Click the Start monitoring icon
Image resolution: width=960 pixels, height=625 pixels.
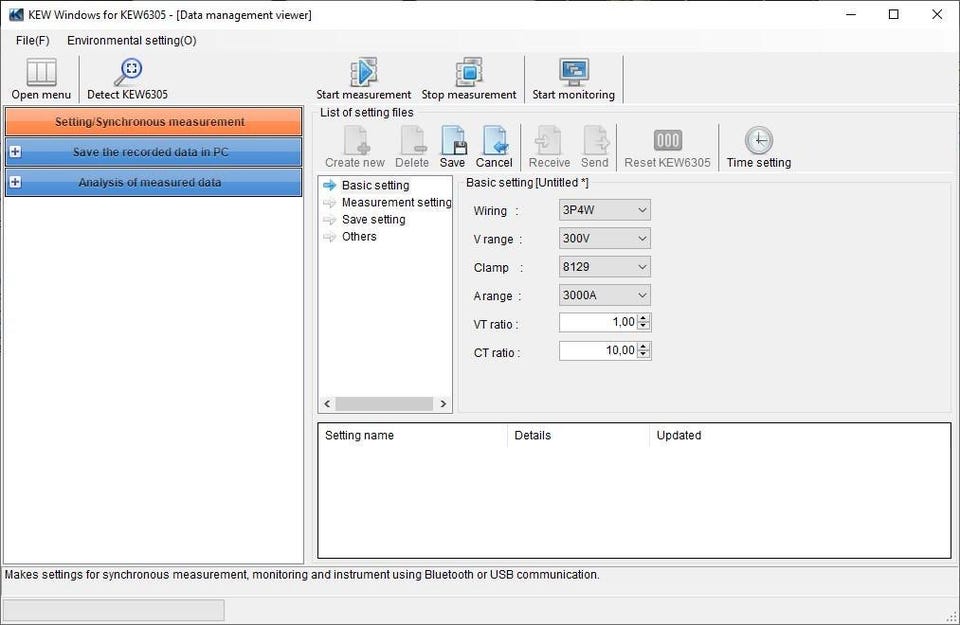574,72
